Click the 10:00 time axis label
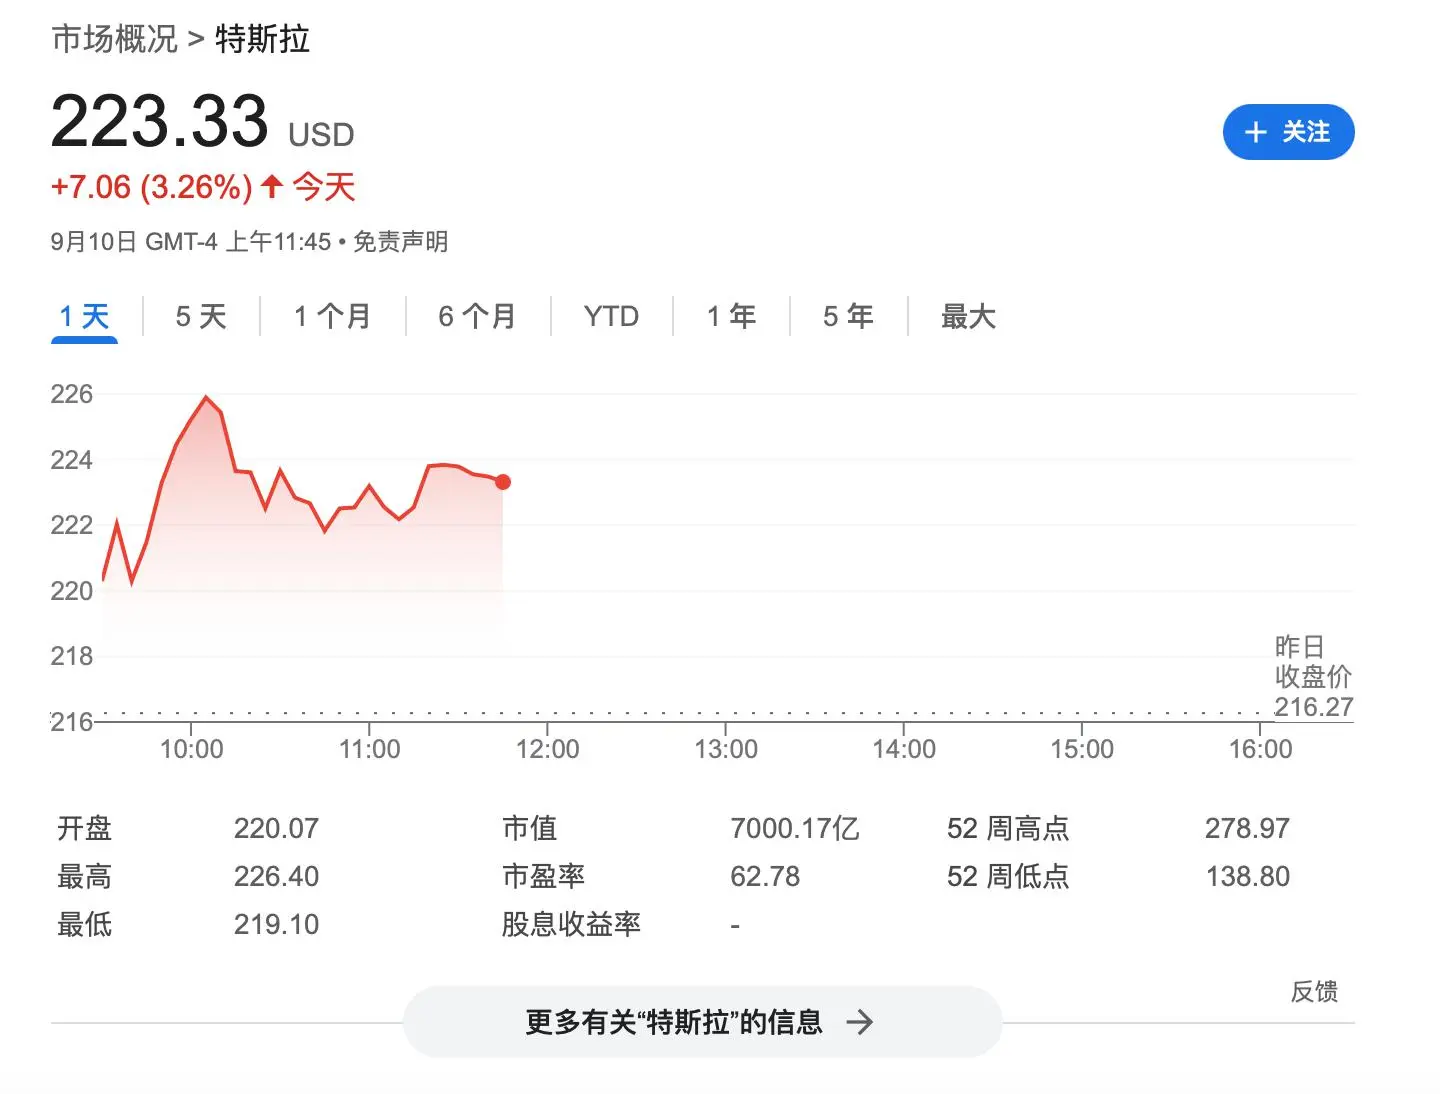The image size is (1440, 1094). point(192,750)
